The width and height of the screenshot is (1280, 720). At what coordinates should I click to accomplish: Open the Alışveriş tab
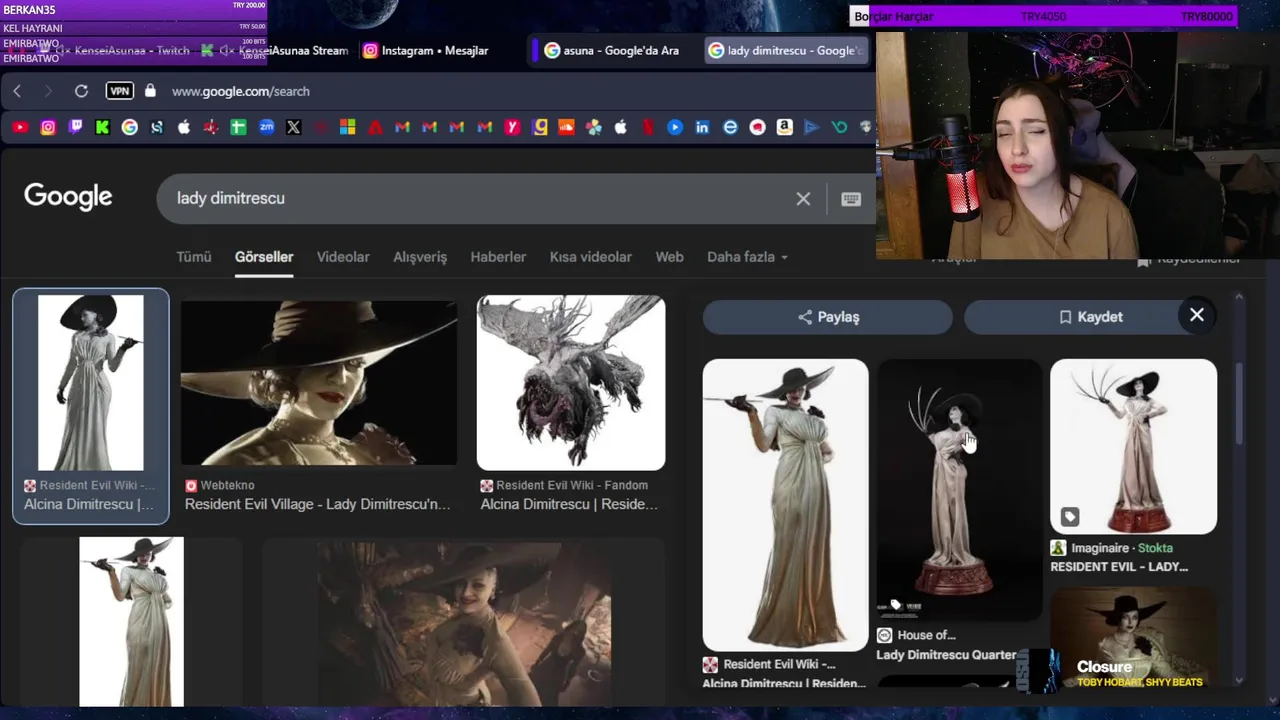[420, 257]
